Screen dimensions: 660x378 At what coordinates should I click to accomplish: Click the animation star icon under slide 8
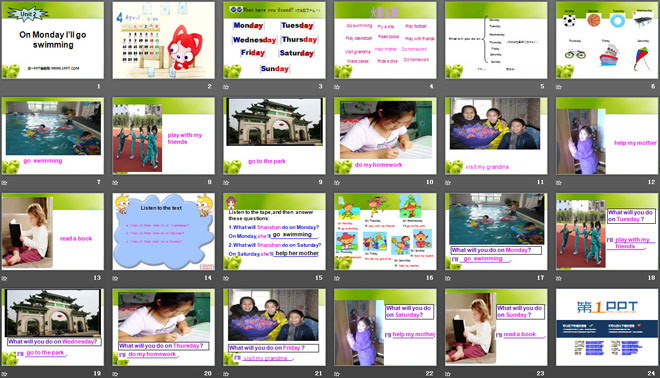(x=115, y=183)
